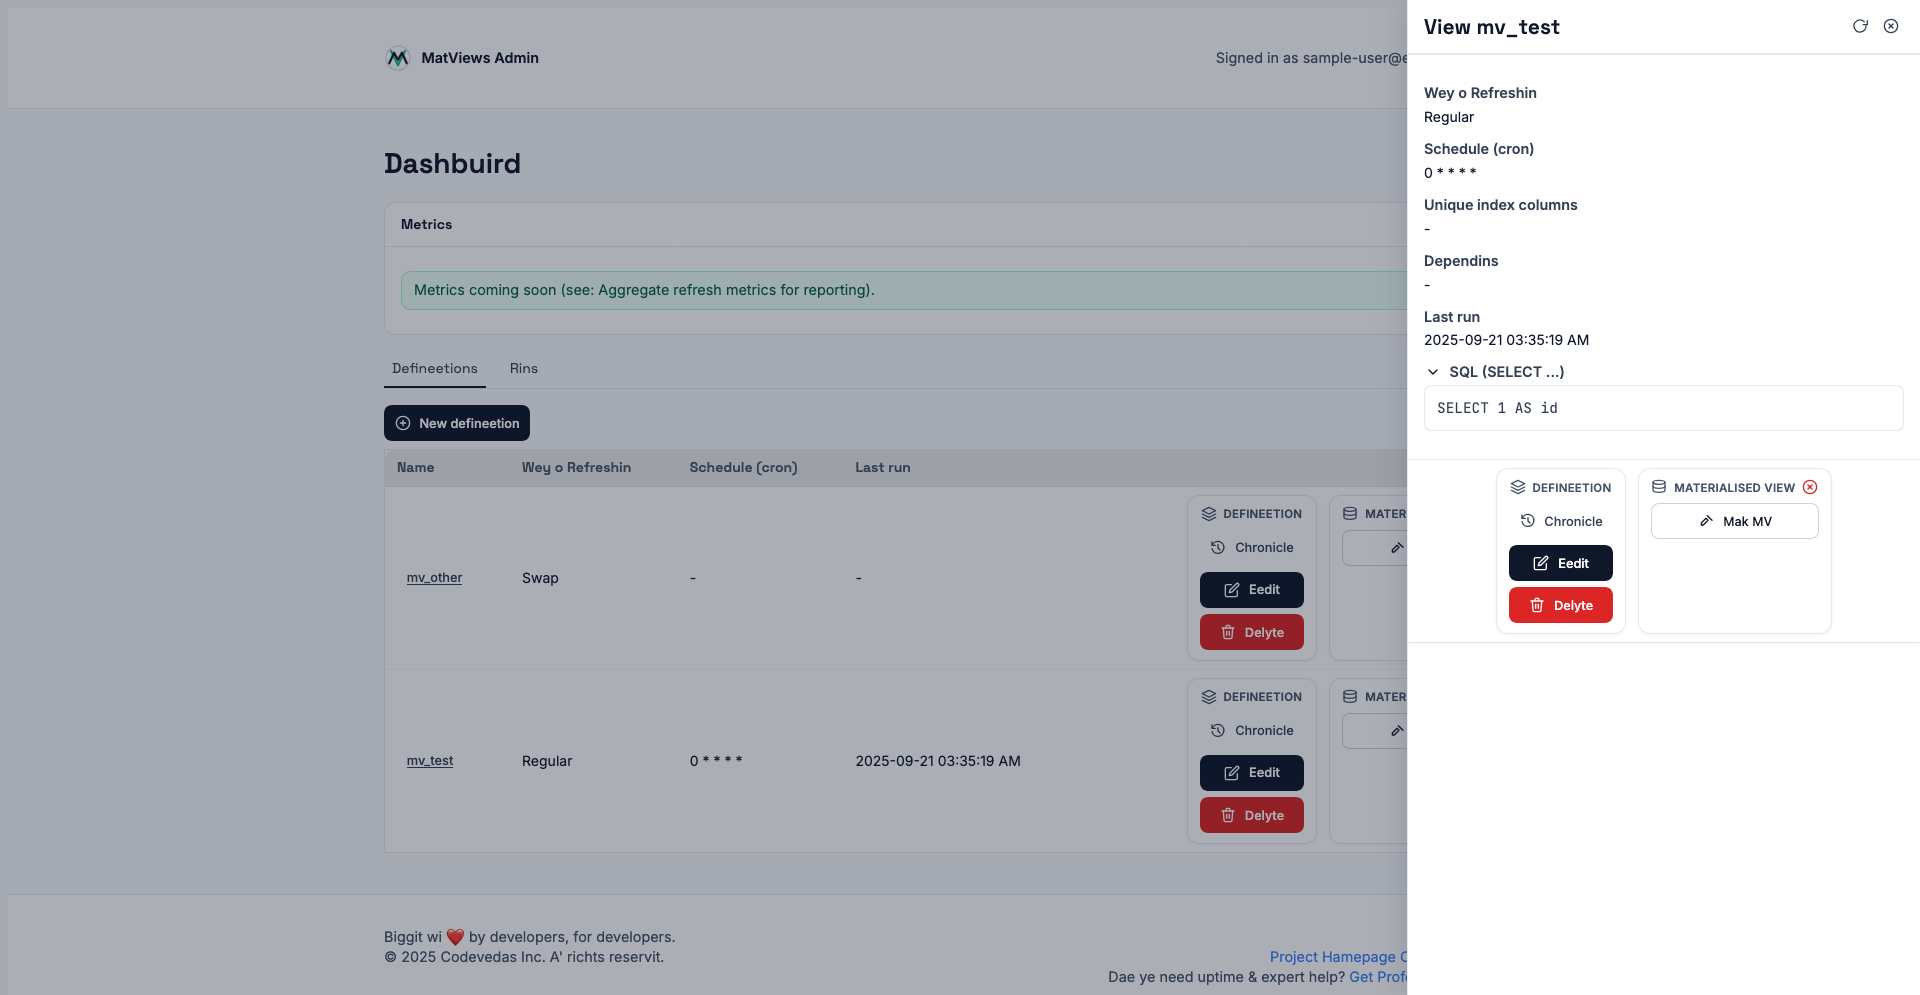Open Chronicle in the drawer panel
Screen dimensions: 1920x995
(x=1561, y=521)
